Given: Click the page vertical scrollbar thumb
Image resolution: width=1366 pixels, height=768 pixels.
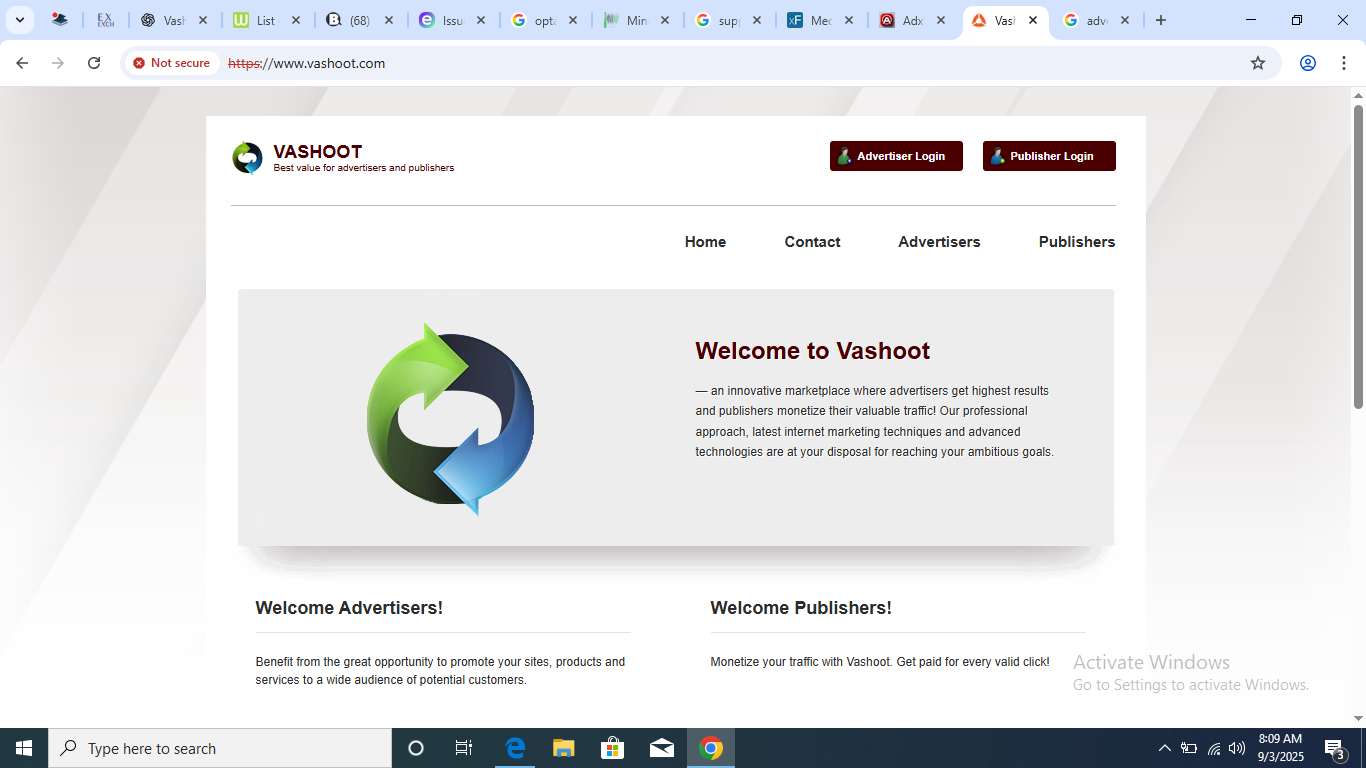Looking at the screenshot, I should click(x=1358, y=256).
